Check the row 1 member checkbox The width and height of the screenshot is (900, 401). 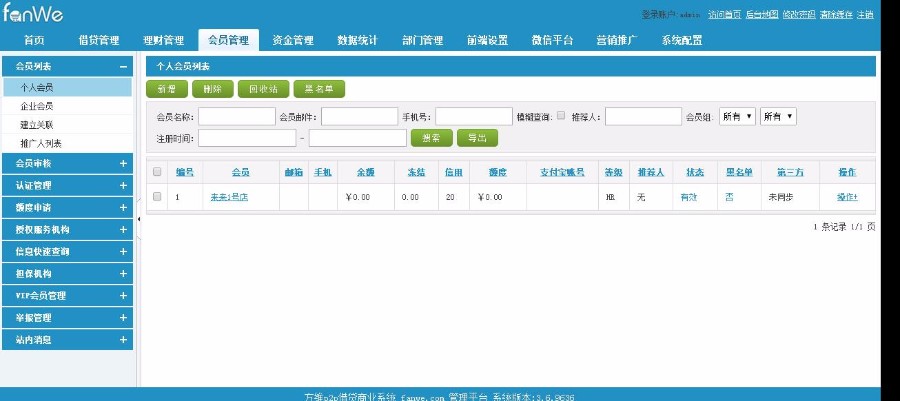point(157,196)
